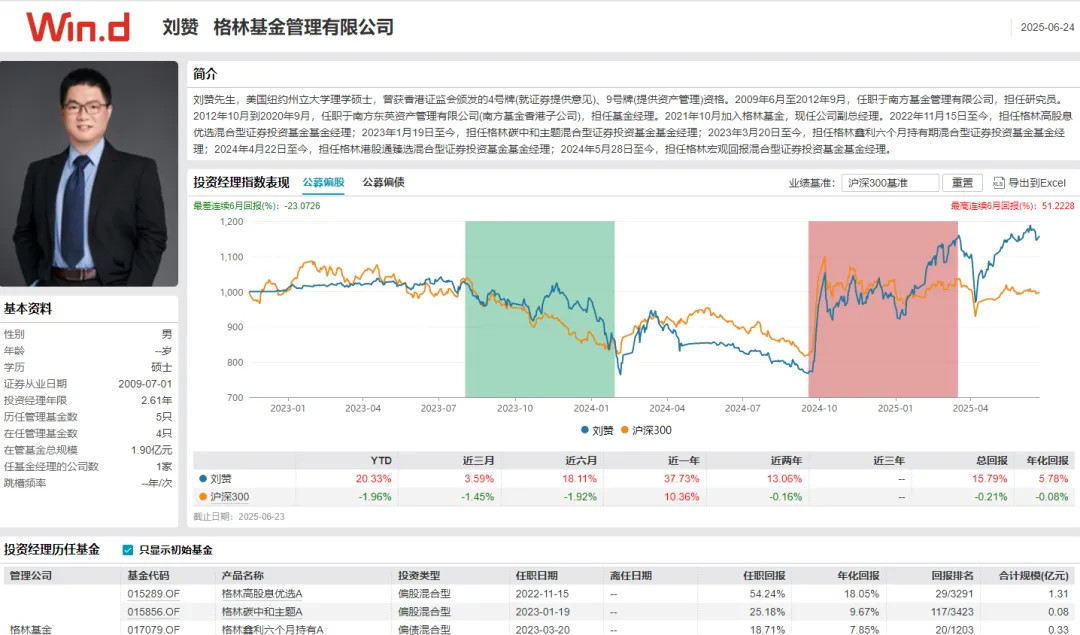Open 业绩基准 沪深300基准 dropdown
This screenshot has width=1080, height=635.
tap(890, 183)
